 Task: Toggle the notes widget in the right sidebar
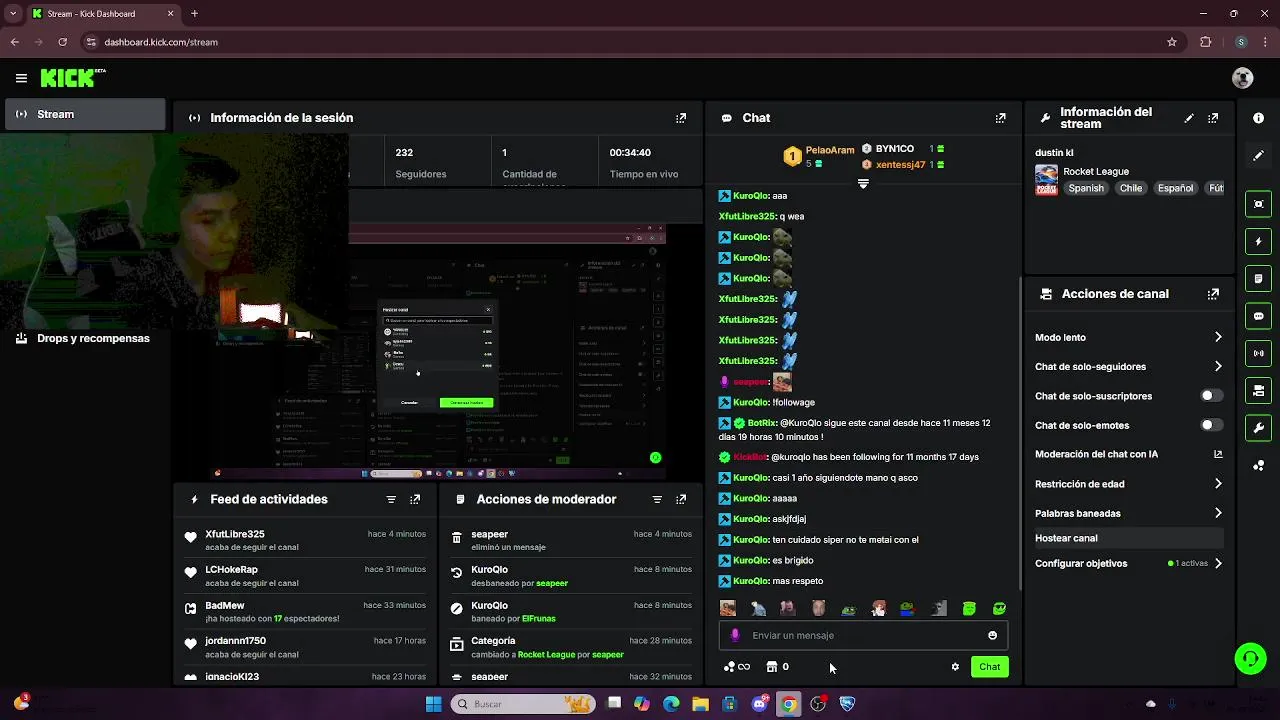point(1258,278)
